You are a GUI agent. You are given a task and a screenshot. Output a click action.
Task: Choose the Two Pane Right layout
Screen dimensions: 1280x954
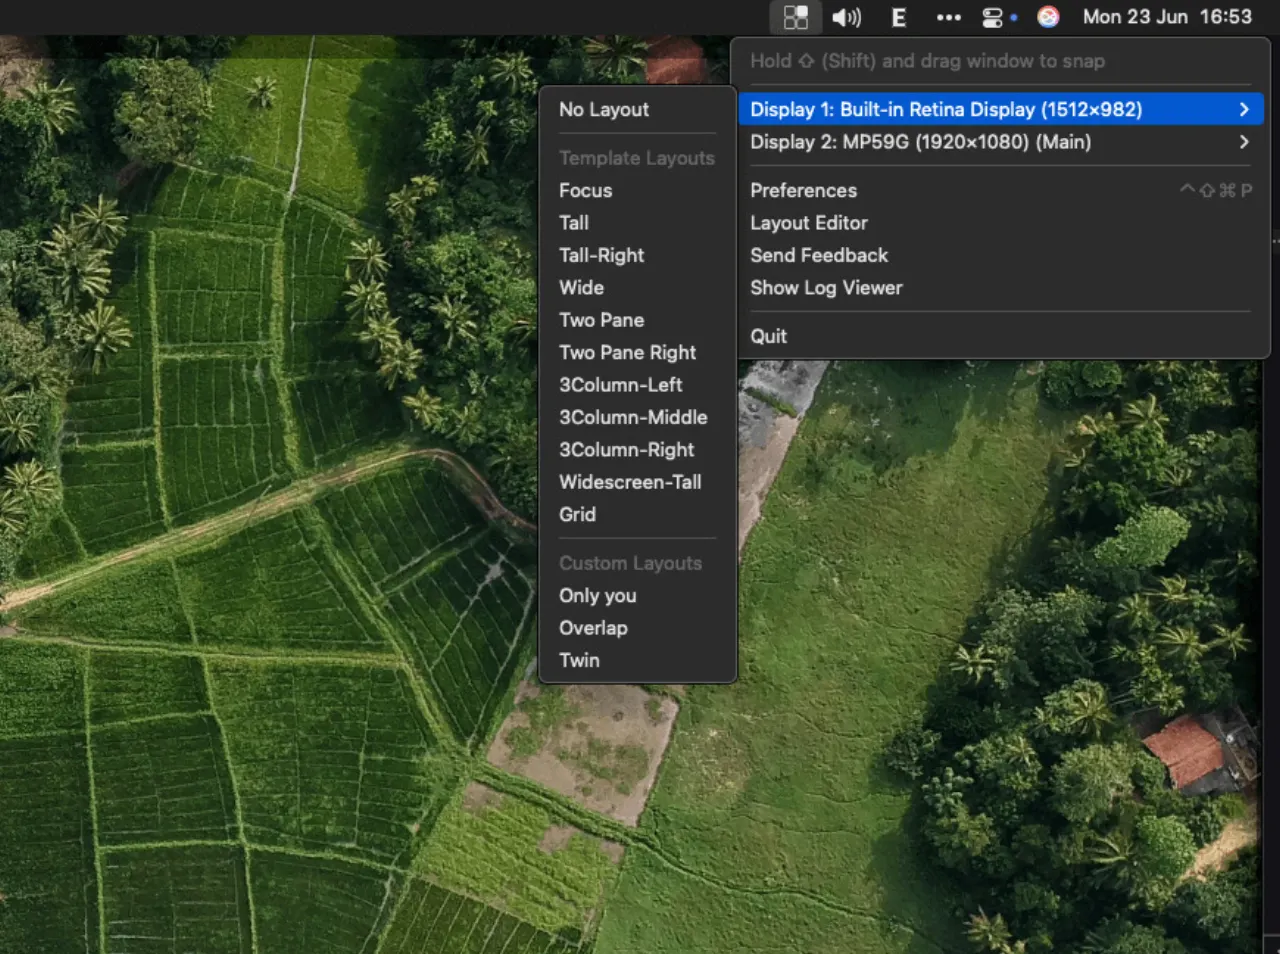[638, 352]
